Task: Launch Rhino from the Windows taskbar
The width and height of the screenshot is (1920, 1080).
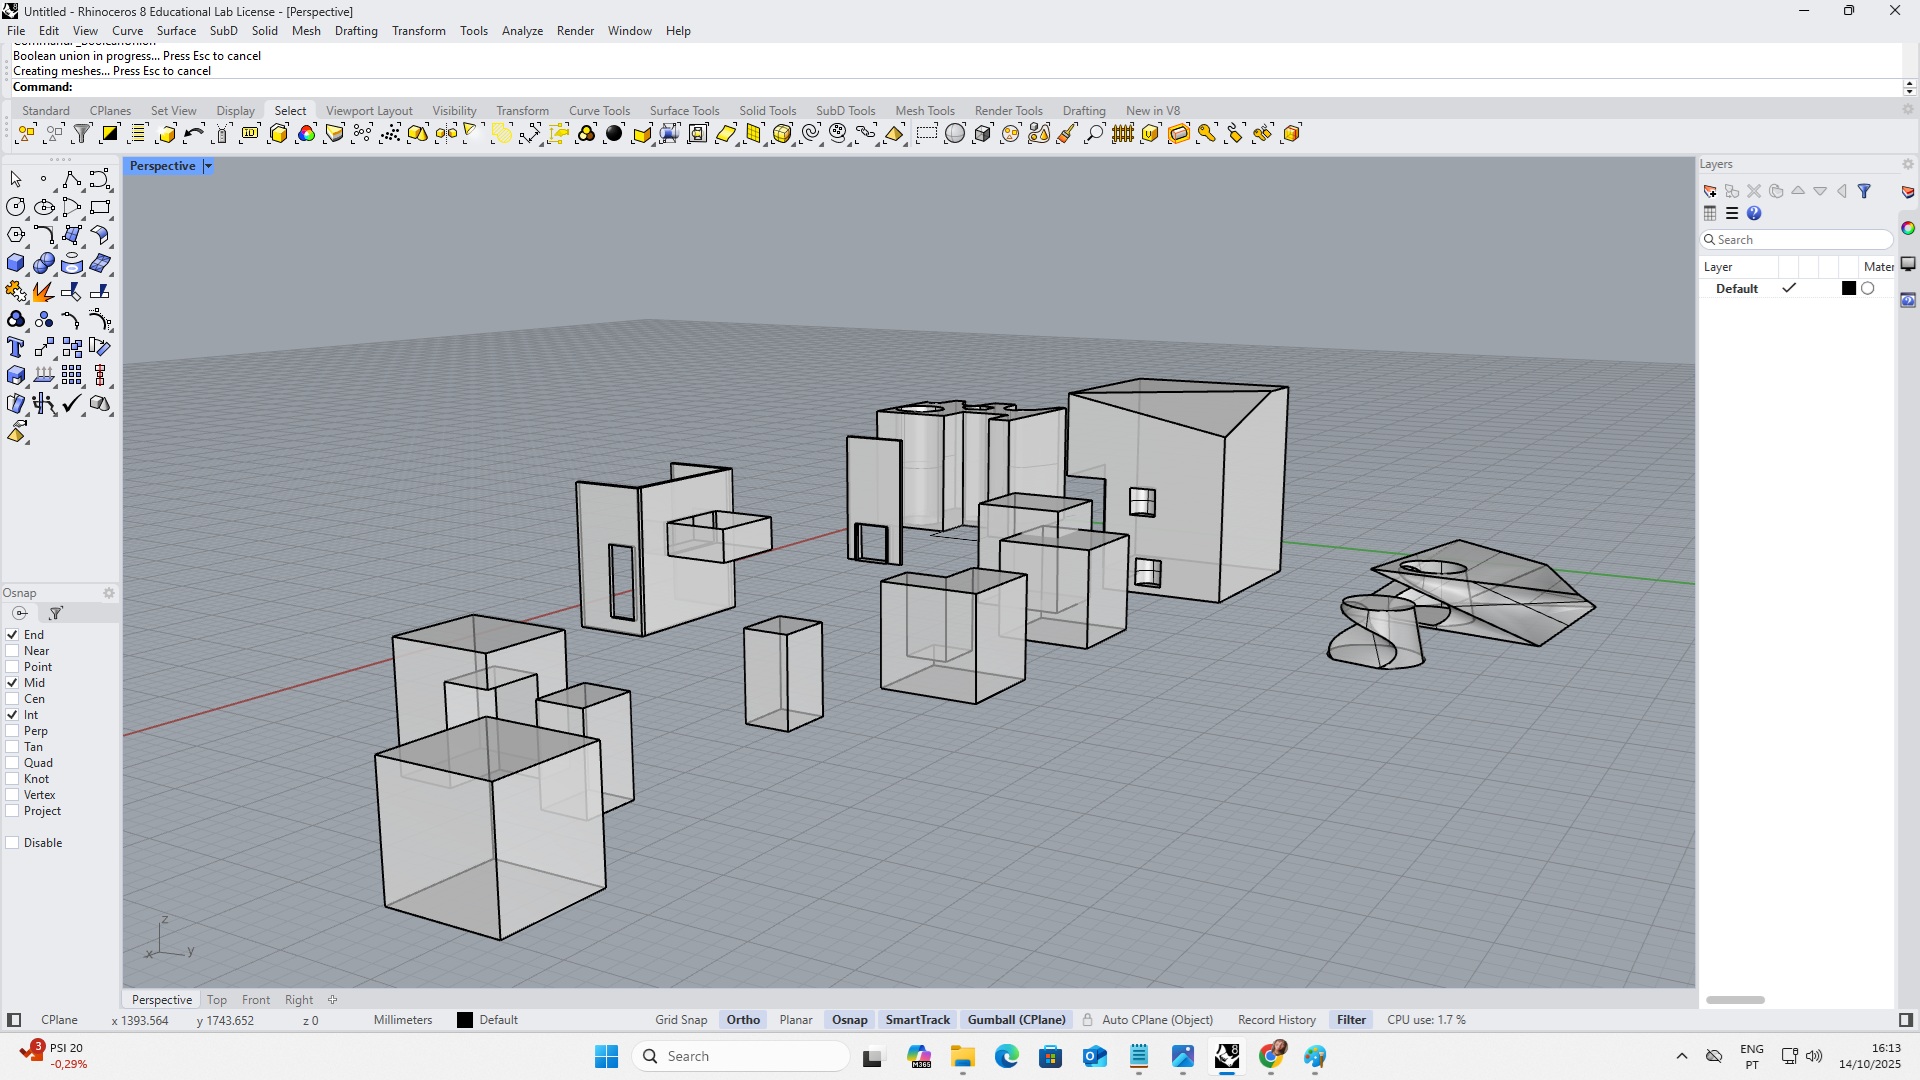Action: [1228, 1056]
